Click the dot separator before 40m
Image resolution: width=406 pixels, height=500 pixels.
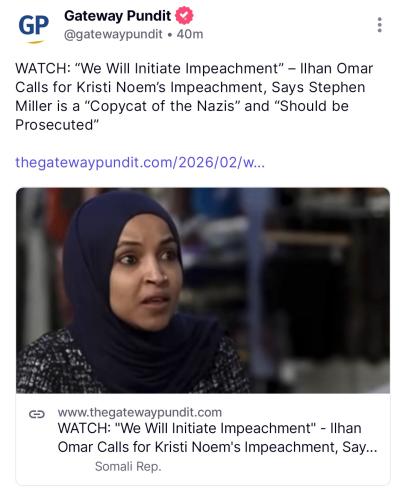point(170,34)
